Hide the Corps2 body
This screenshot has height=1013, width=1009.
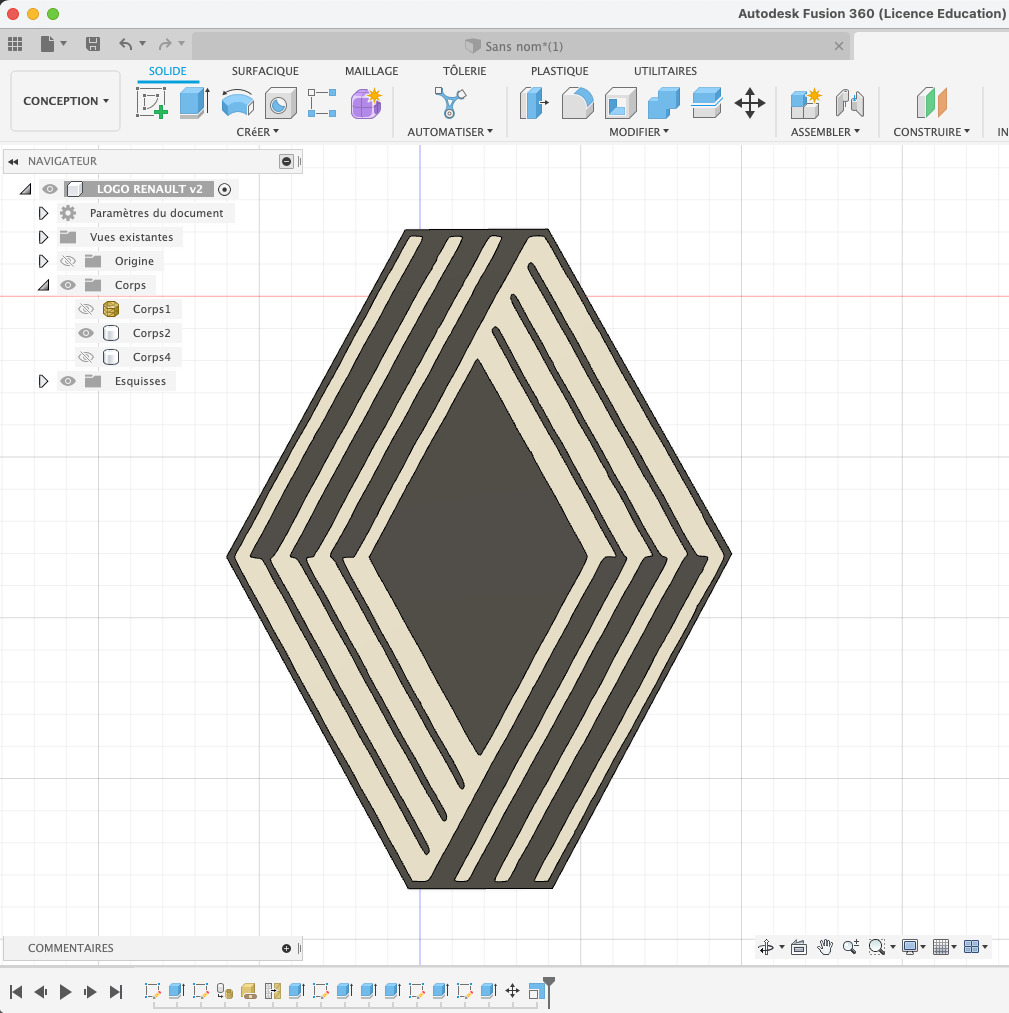click(x=86, y=333)
